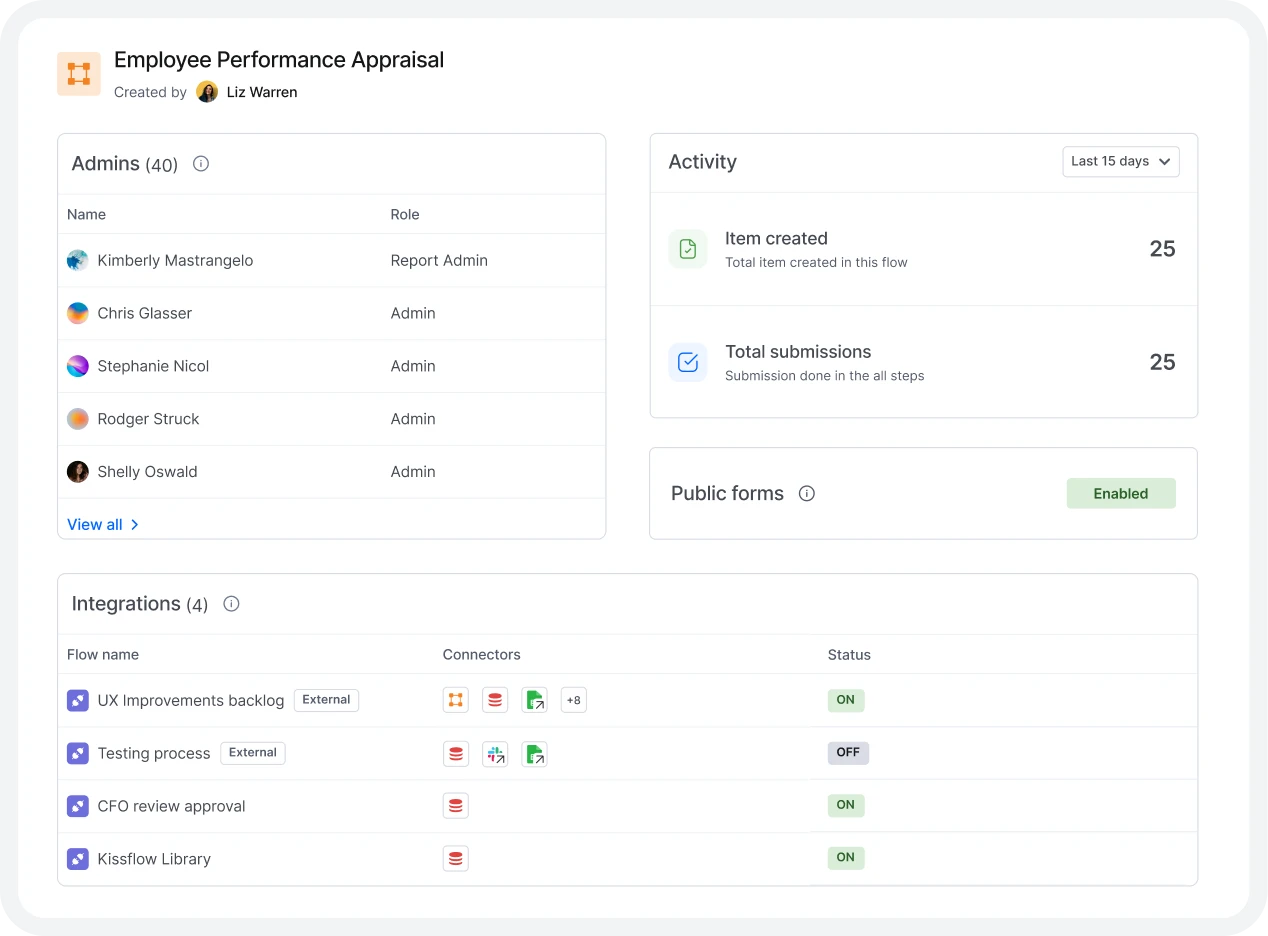The image size is (1268, 936).
Task: Click the purple icon for UX Improvements backlog
Action: click(x=78, y=700)
